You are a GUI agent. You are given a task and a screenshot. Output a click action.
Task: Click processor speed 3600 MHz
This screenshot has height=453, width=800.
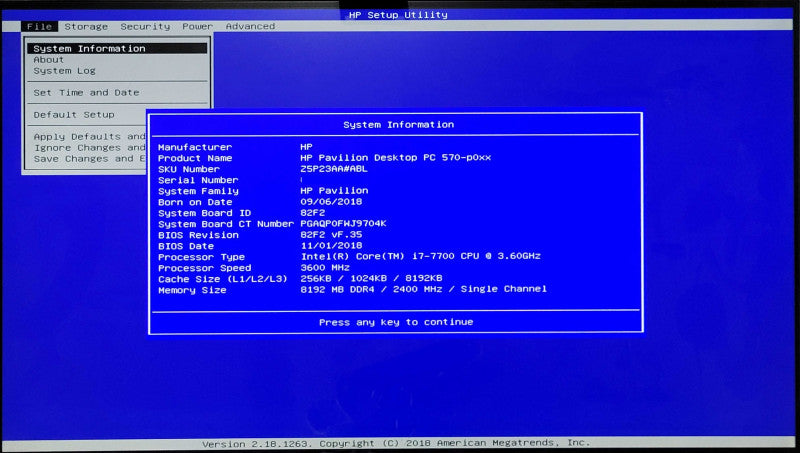pyautogui.click(x=324, y=268)
